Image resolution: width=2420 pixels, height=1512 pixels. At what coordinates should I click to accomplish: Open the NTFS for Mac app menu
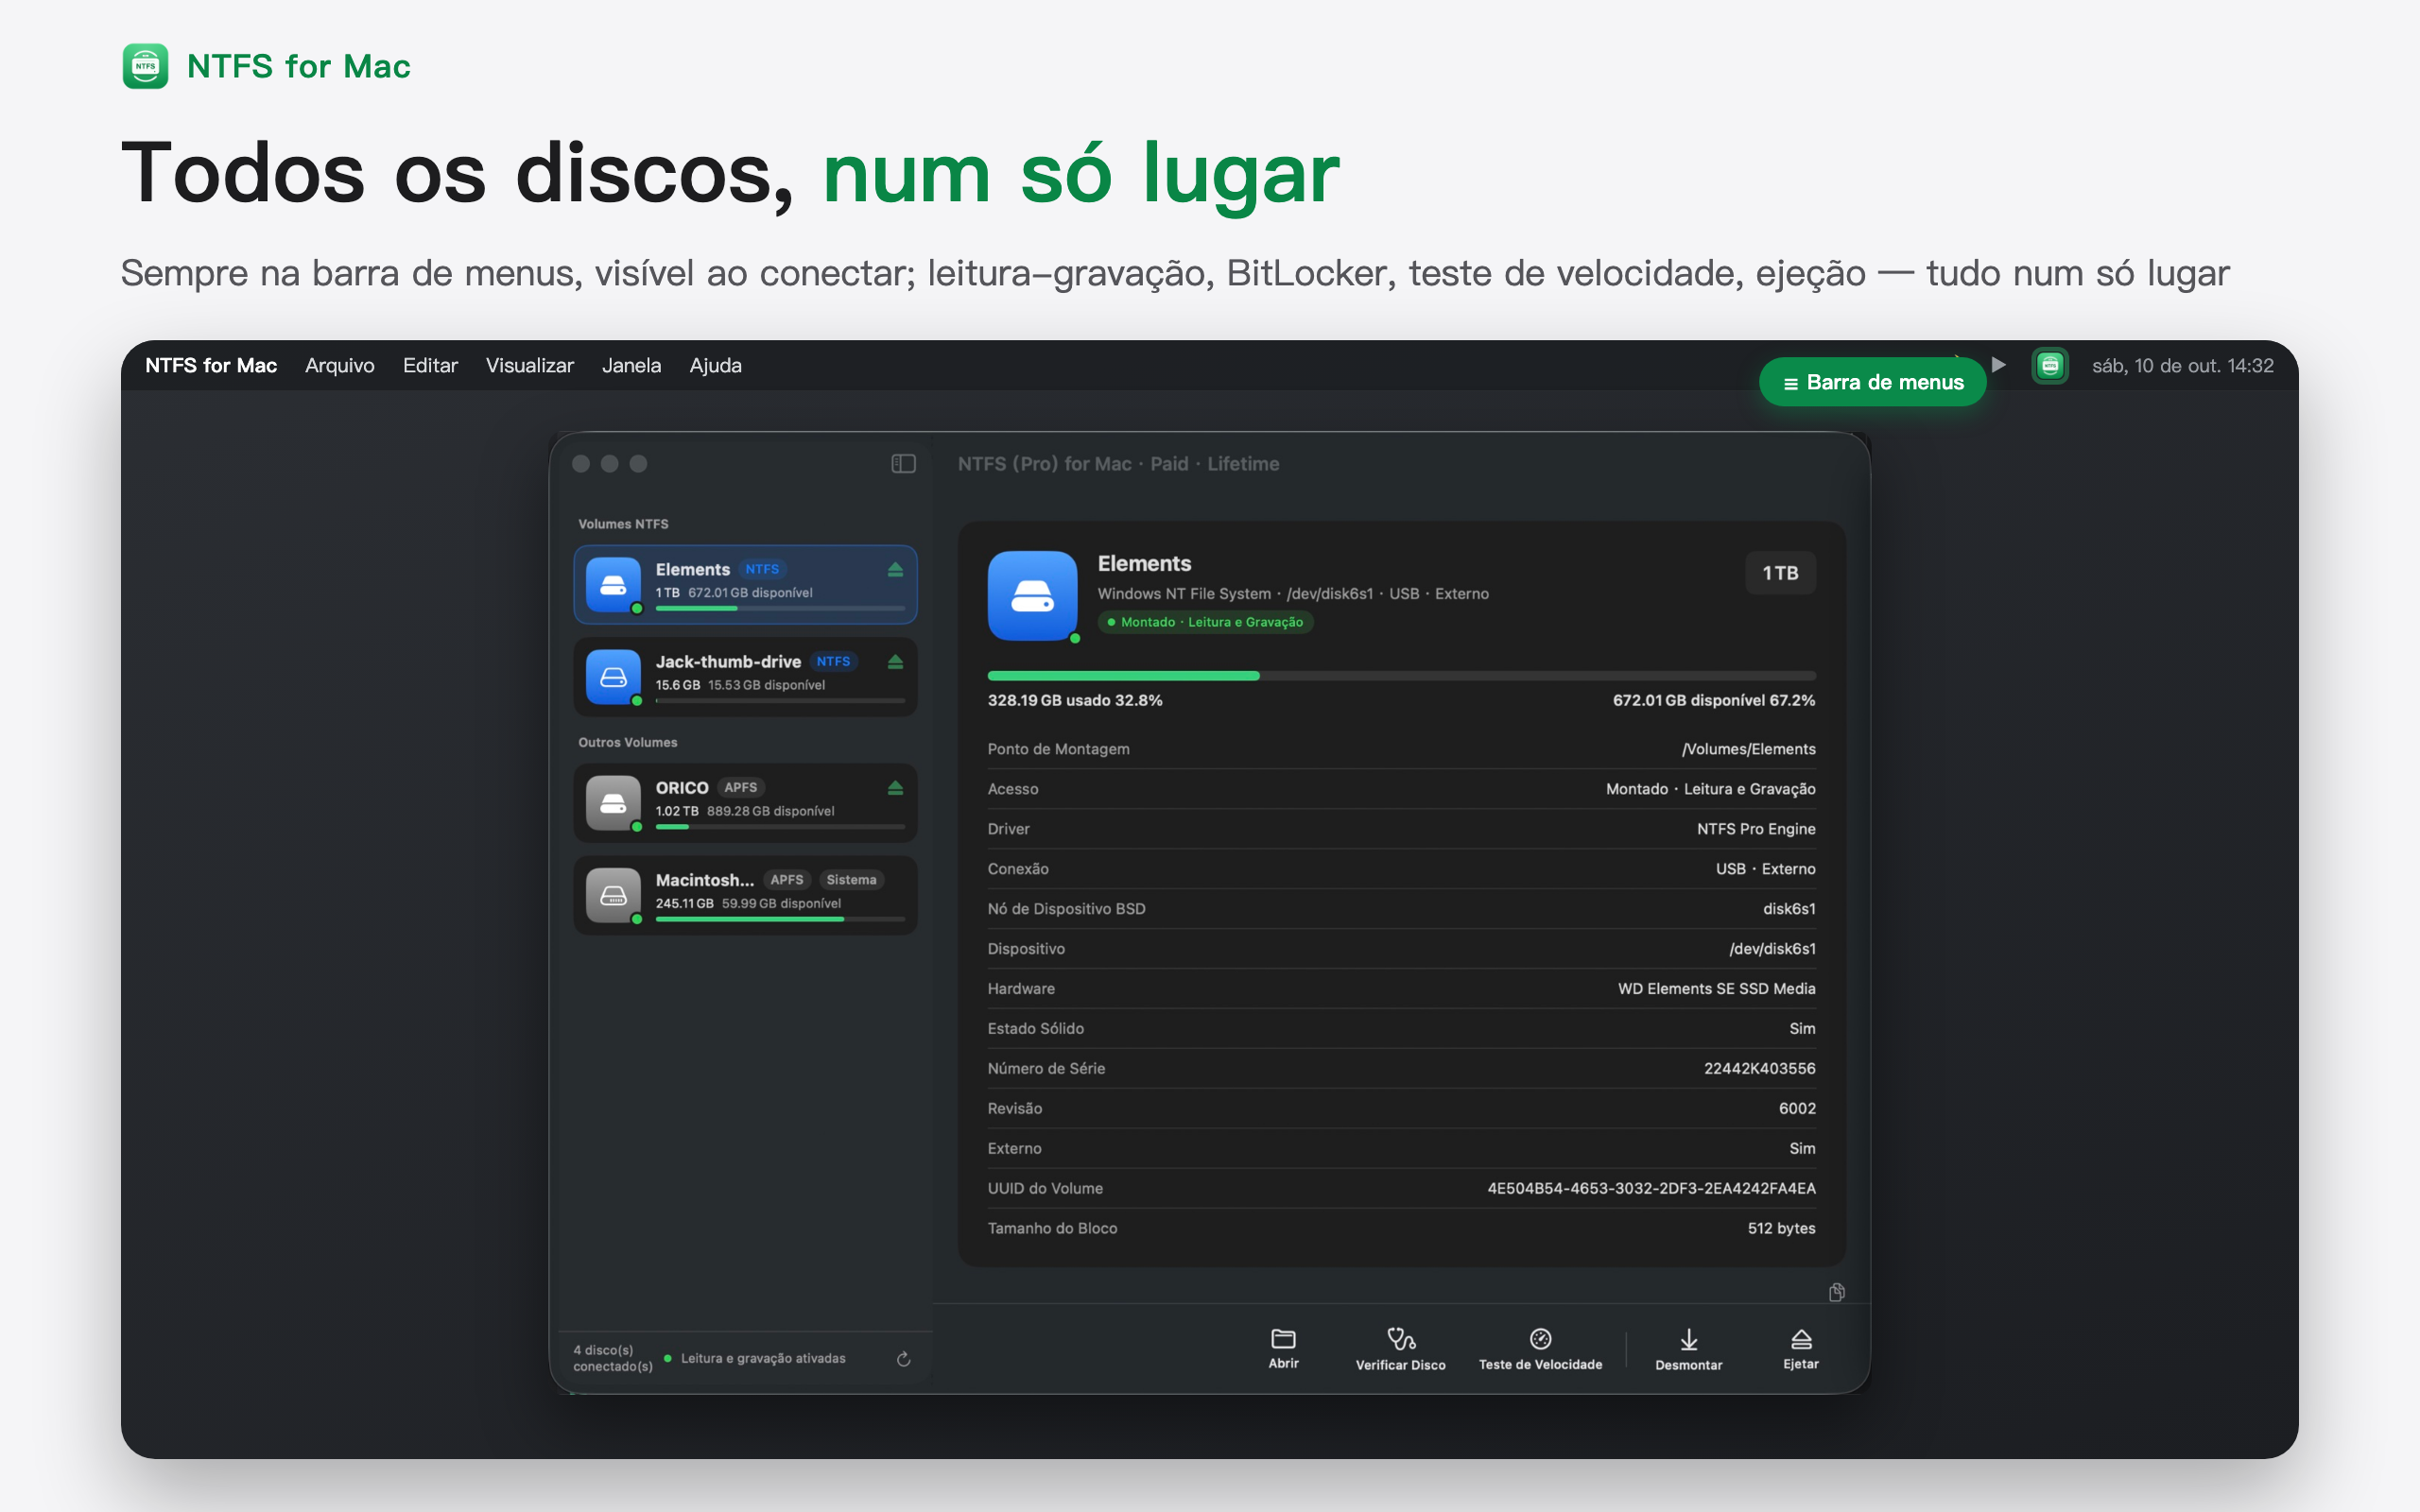pyautogui.click(x=211, y=365)
